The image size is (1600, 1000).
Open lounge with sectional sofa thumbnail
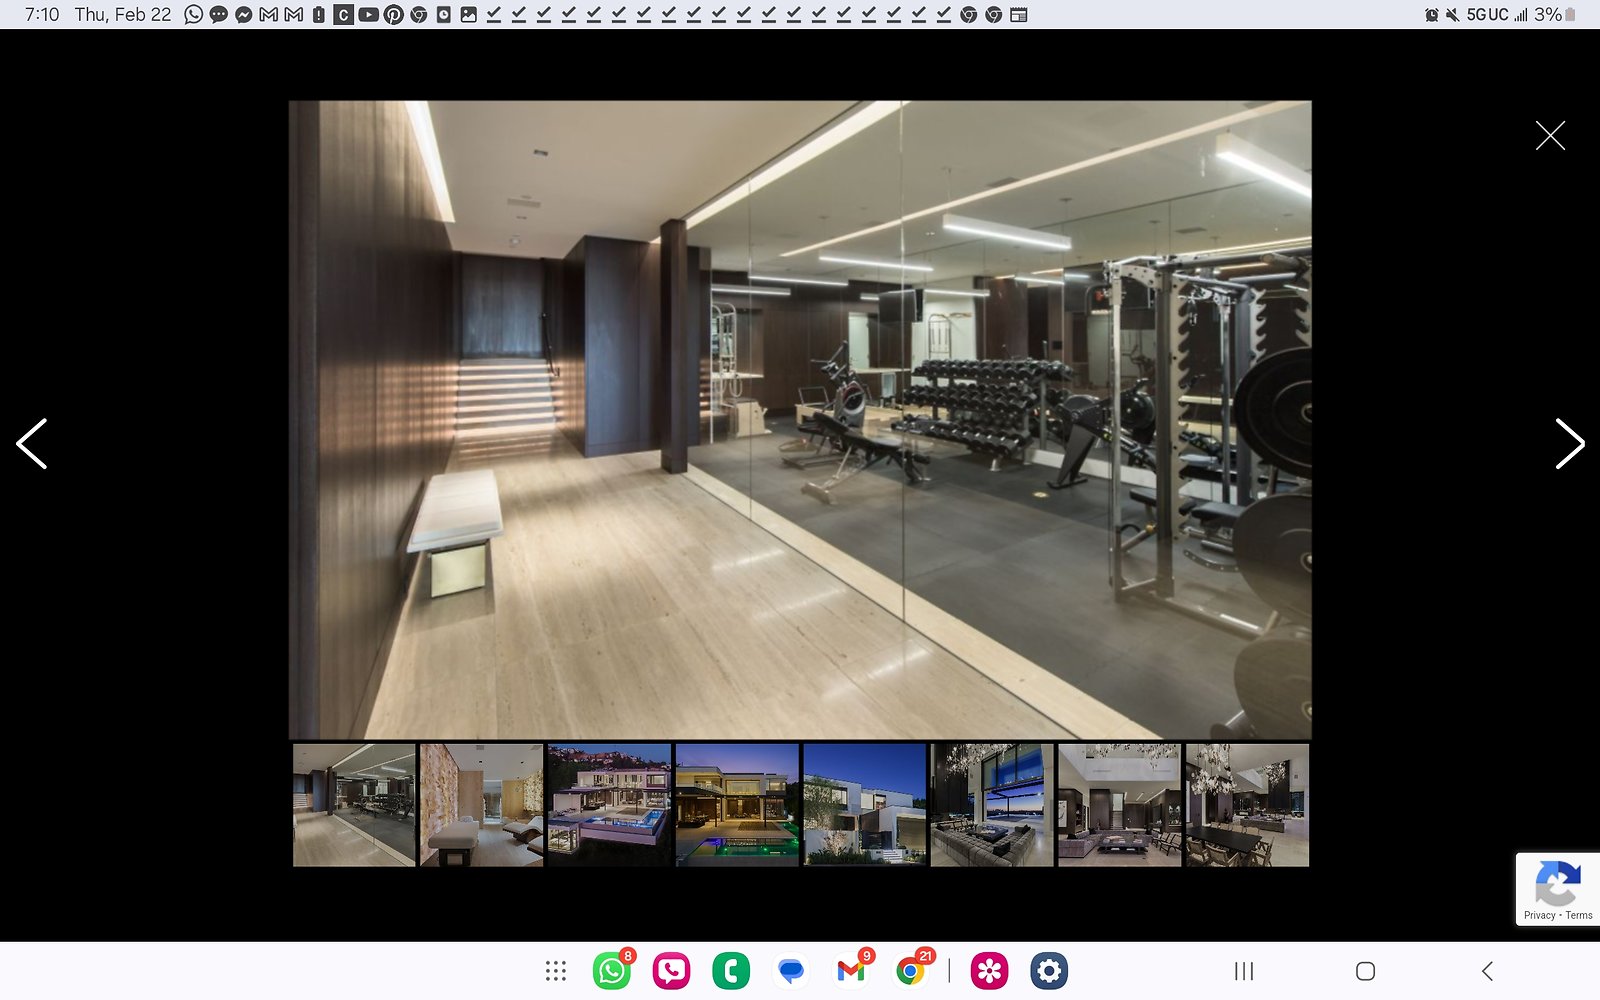pos(992,805)
